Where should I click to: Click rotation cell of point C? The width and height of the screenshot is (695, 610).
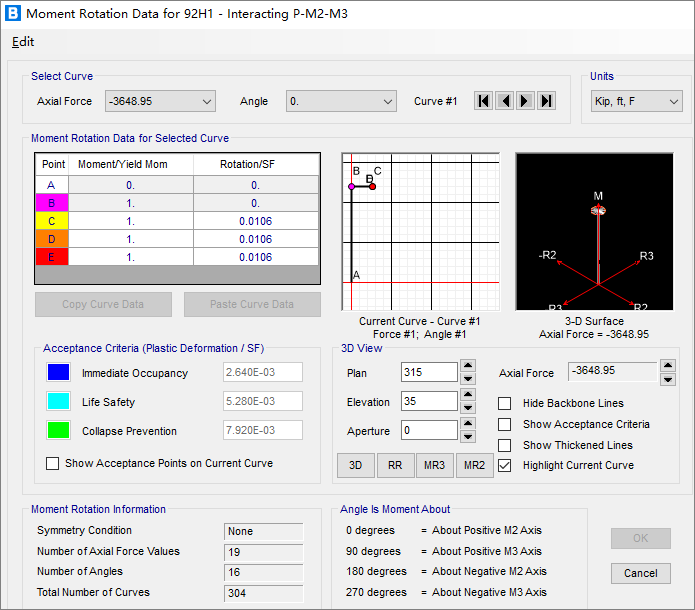[256, 221]
